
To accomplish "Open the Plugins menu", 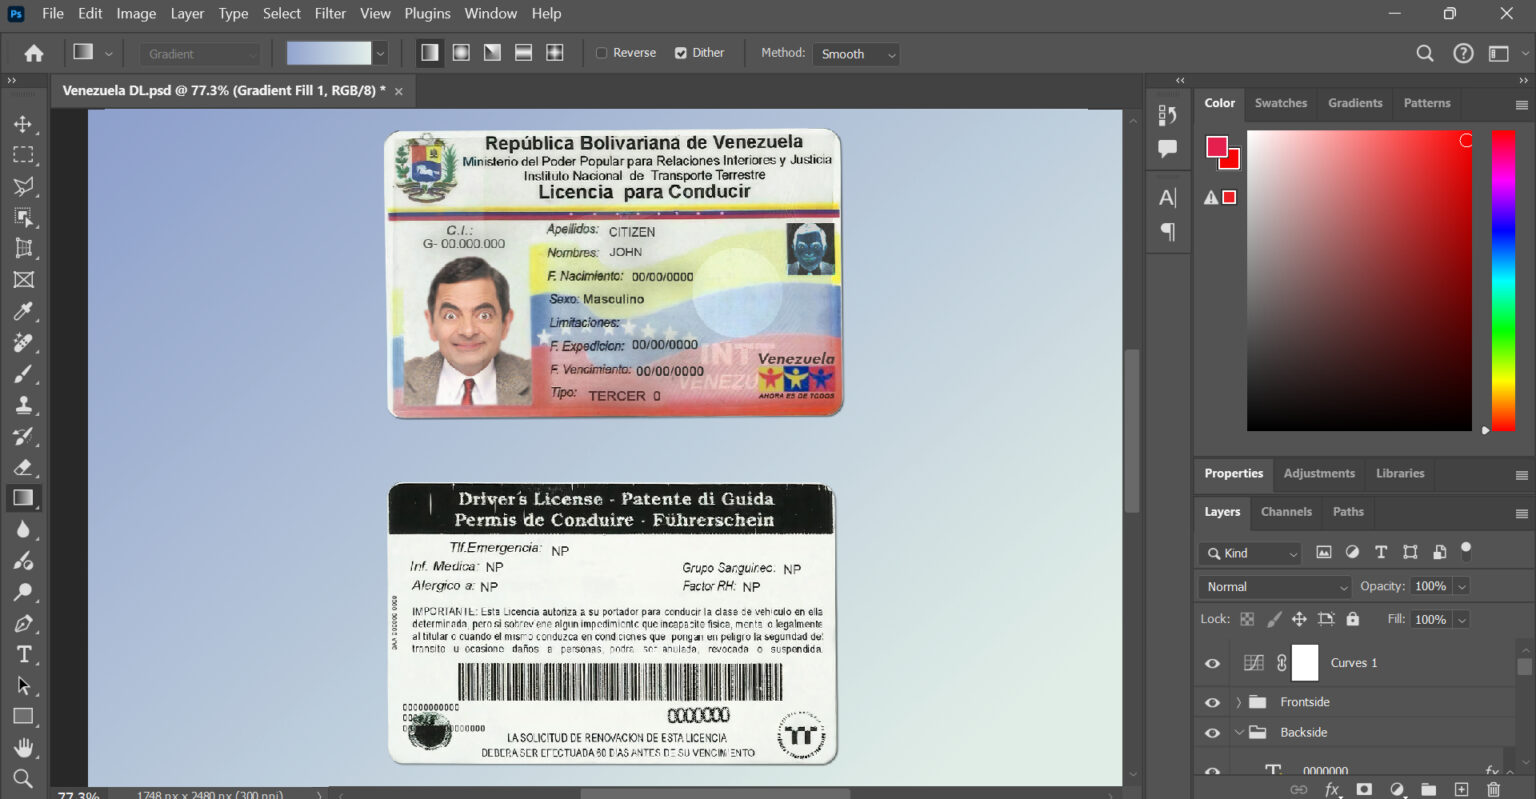I will coord(427,14).
